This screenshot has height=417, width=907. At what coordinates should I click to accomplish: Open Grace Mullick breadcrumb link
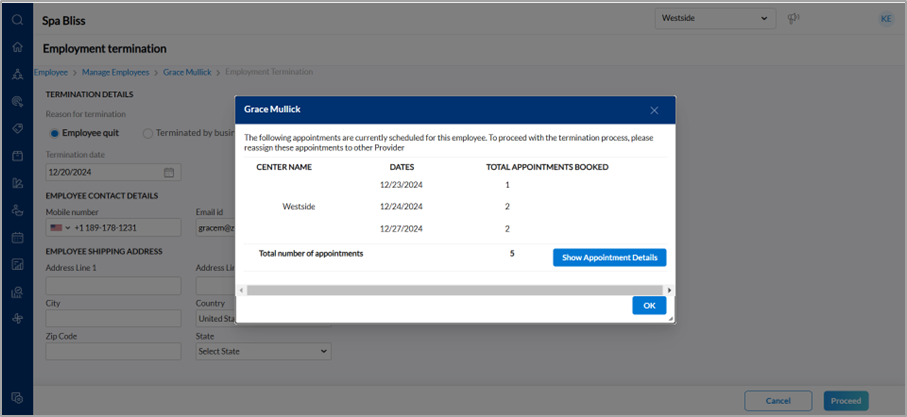coord(187,72)
